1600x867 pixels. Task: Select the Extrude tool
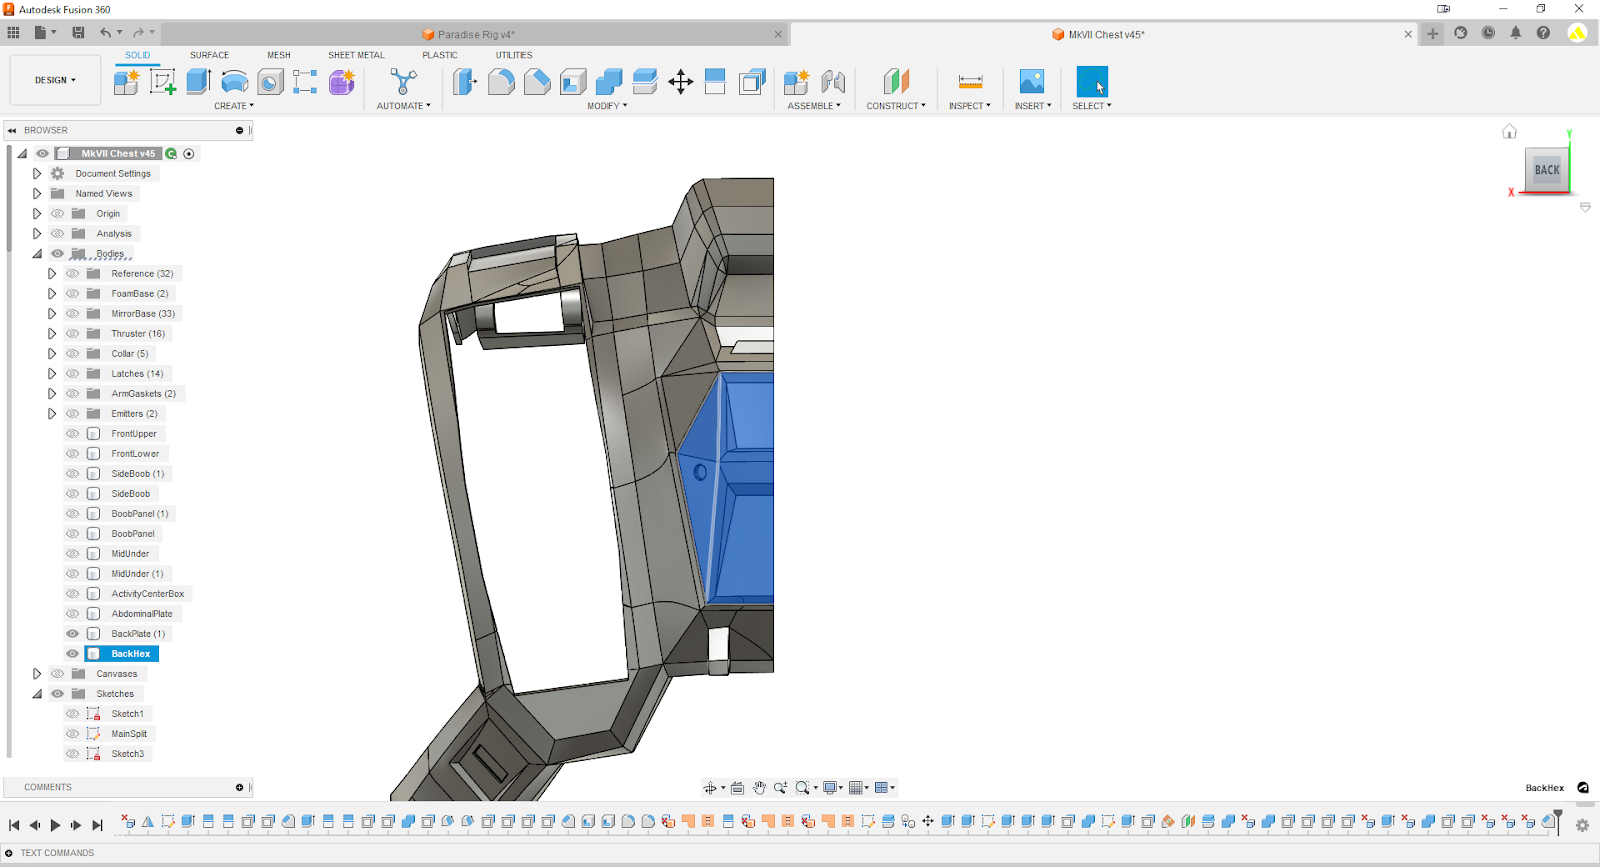tap(198, 82)
